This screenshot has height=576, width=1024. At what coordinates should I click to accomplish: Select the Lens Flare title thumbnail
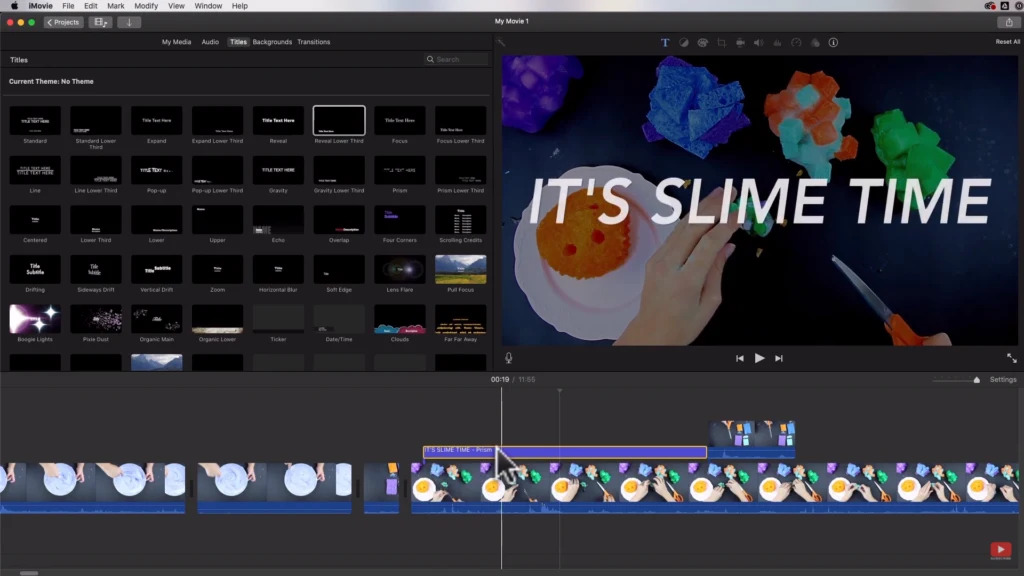(x=400, y=269)
